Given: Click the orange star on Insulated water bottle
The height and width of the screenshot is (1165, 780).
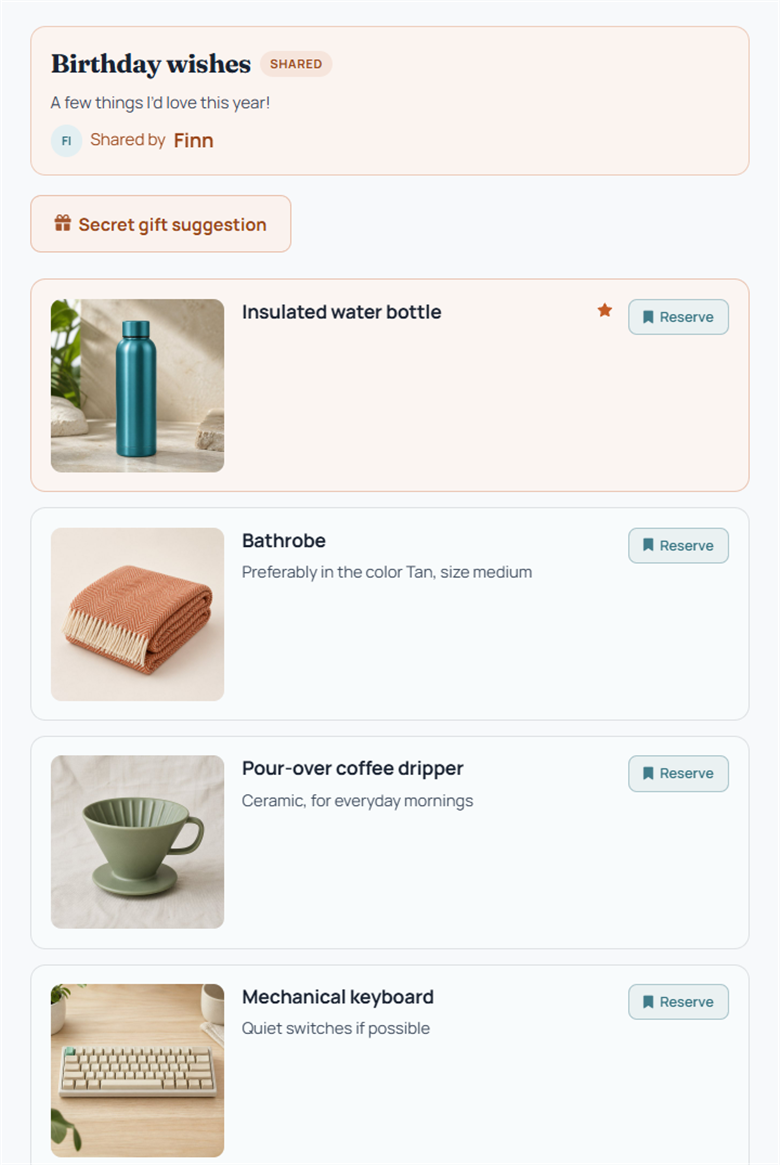Looking at the screenshot, I should (605, 310).
